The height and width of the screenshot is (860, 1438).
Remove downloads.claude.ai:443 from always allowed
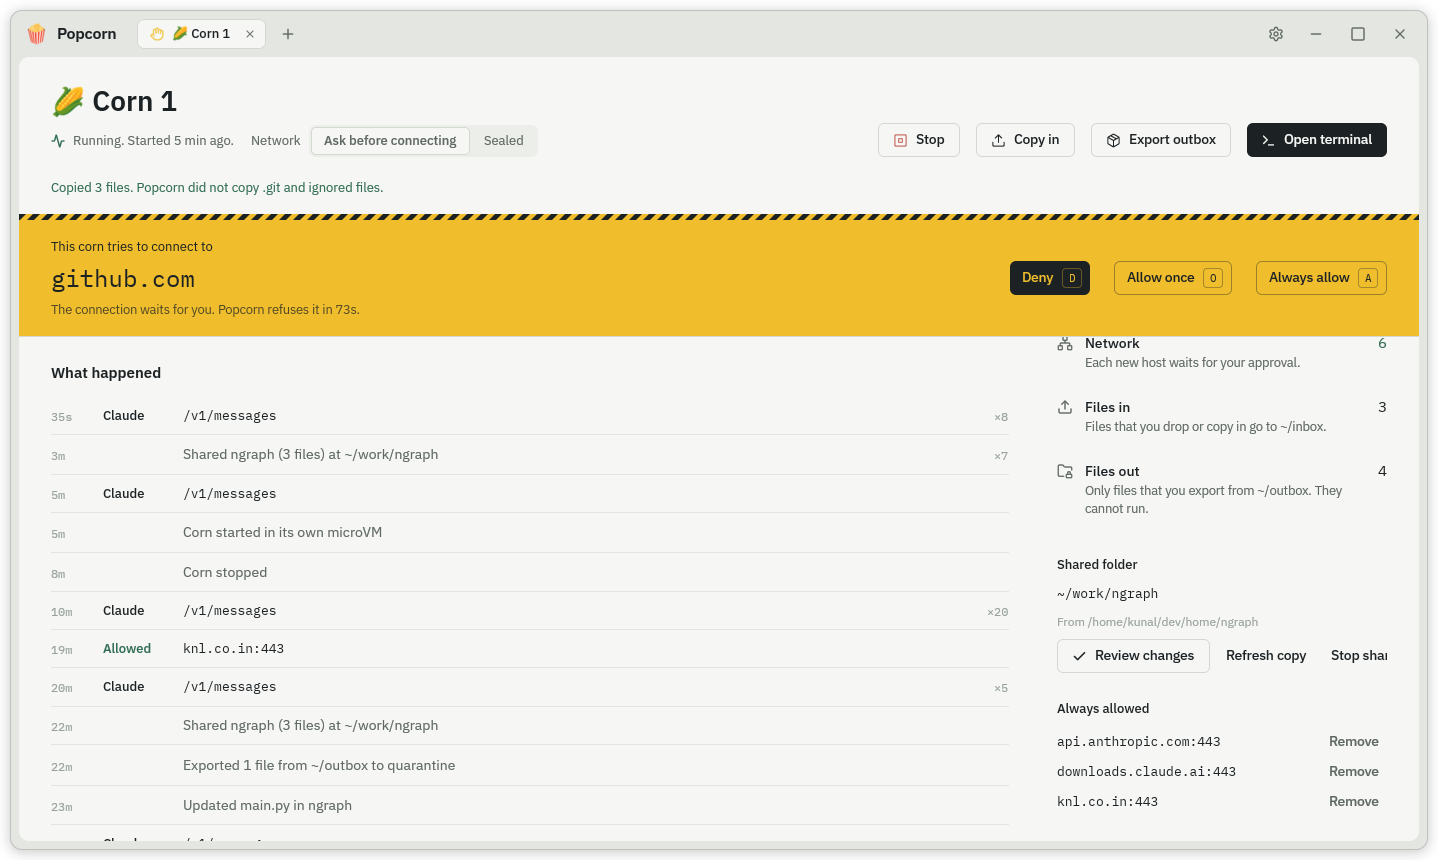point(1354,772)
